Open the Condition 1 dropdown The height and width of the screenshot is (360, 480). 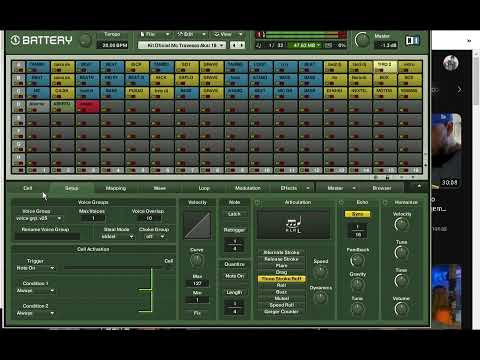35,291
